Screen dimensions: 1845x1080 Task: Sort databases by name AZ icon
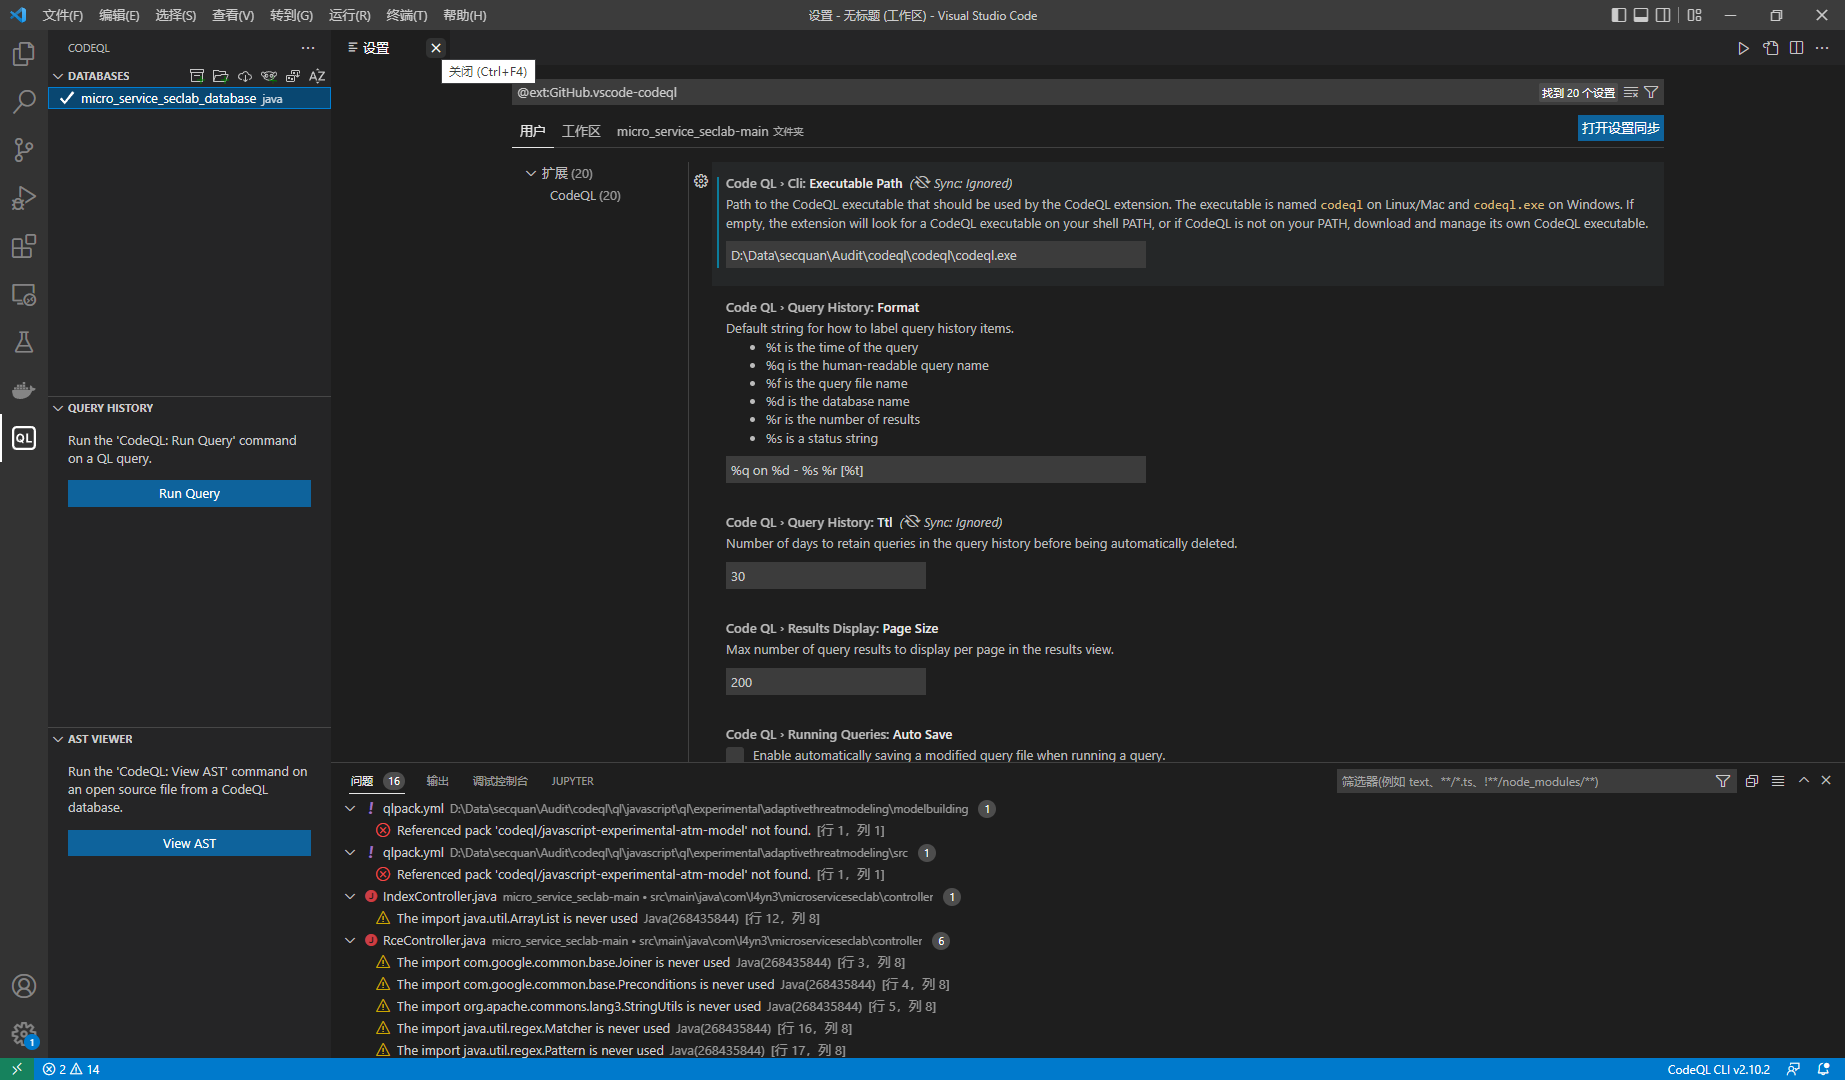pyautogui.click(x=317, y=76)
